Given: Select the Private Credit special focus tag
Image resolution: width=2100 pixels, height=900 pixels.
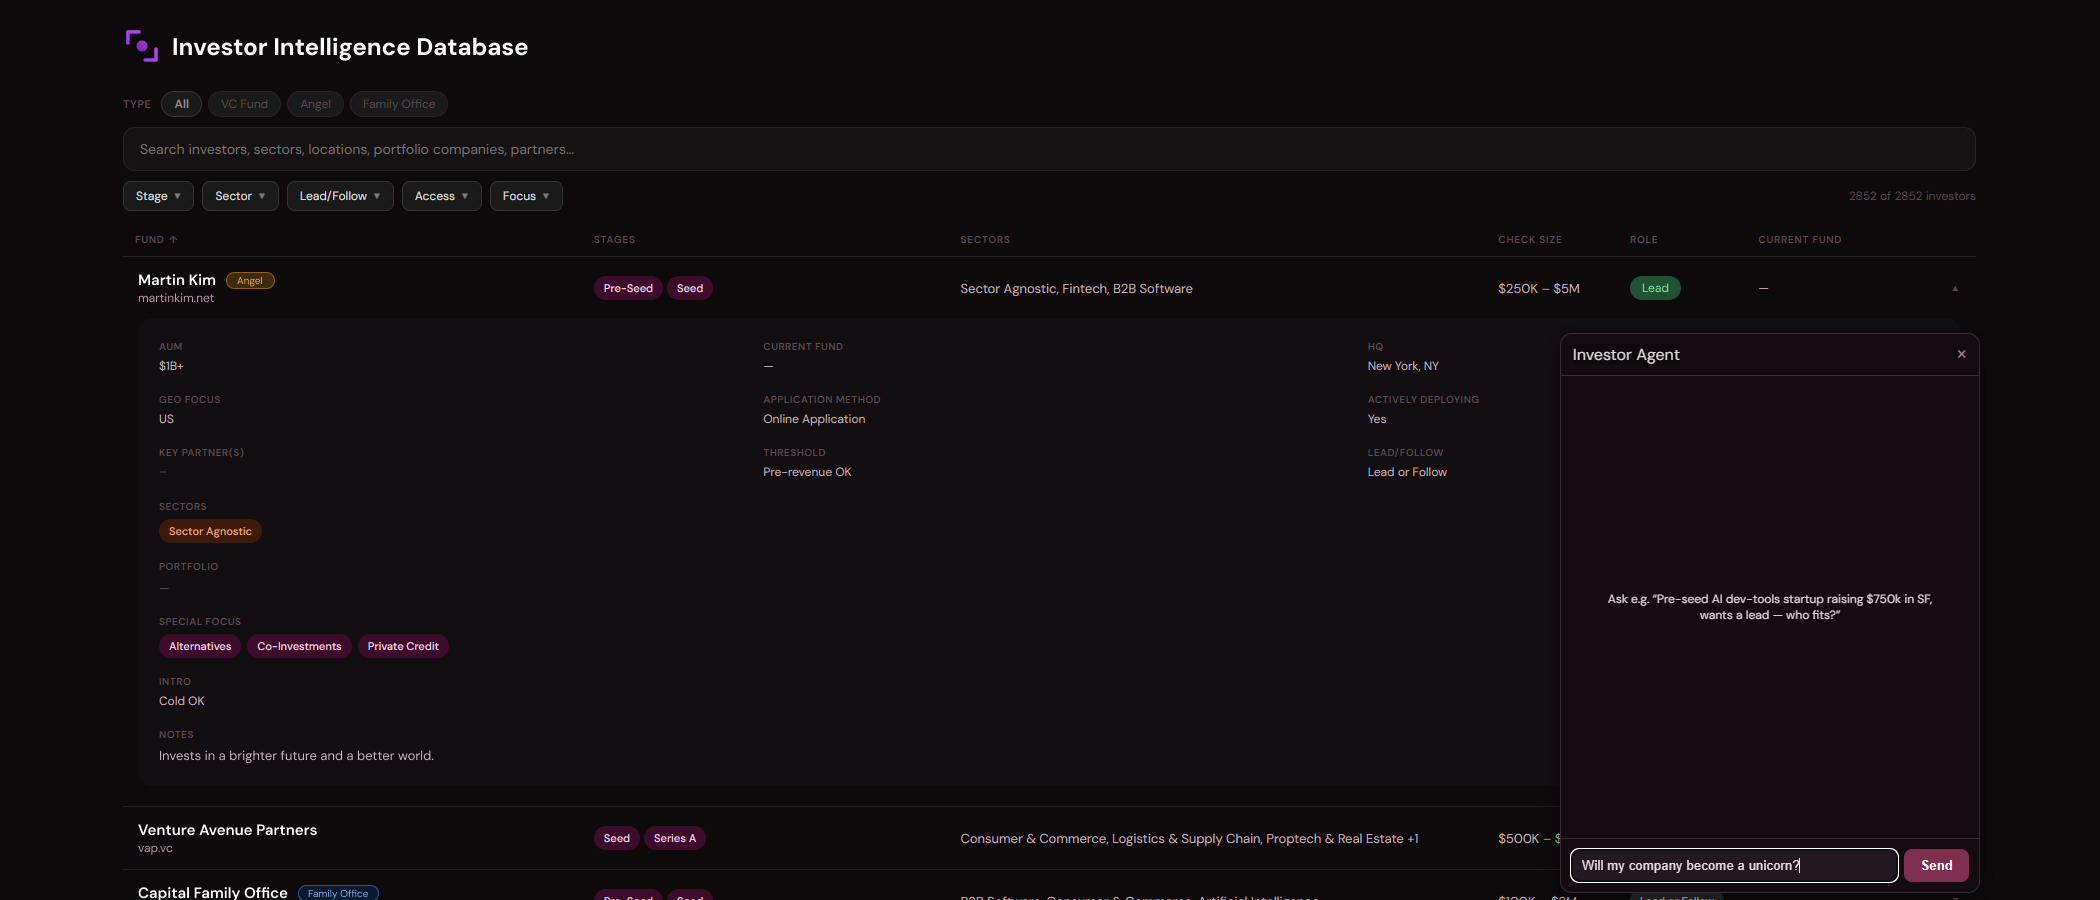Looking at the screenshot, I should (x=403, y=646).
